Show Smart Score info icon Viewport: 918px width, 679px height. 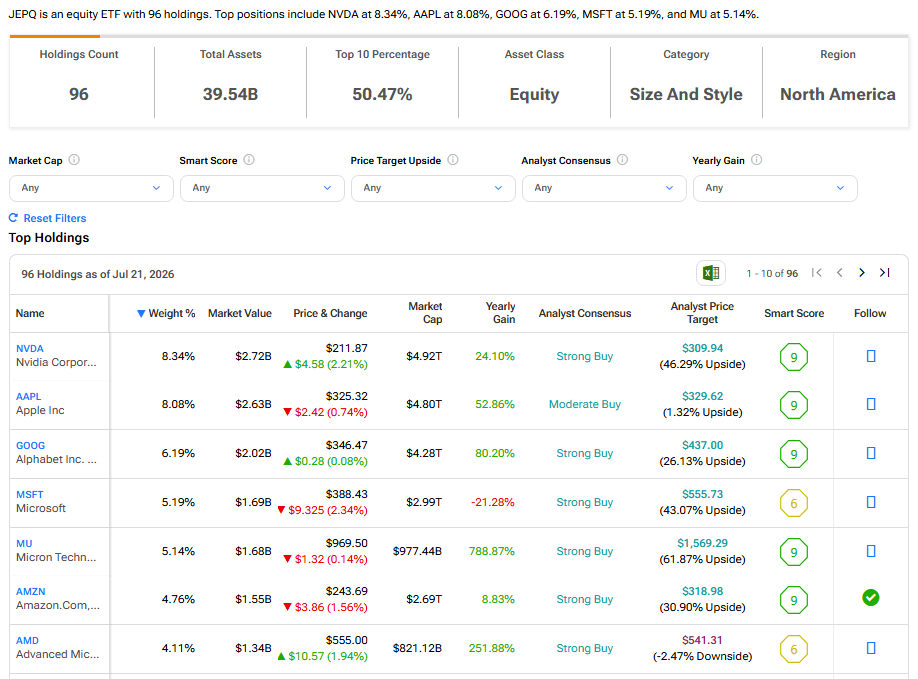(249, 160)
